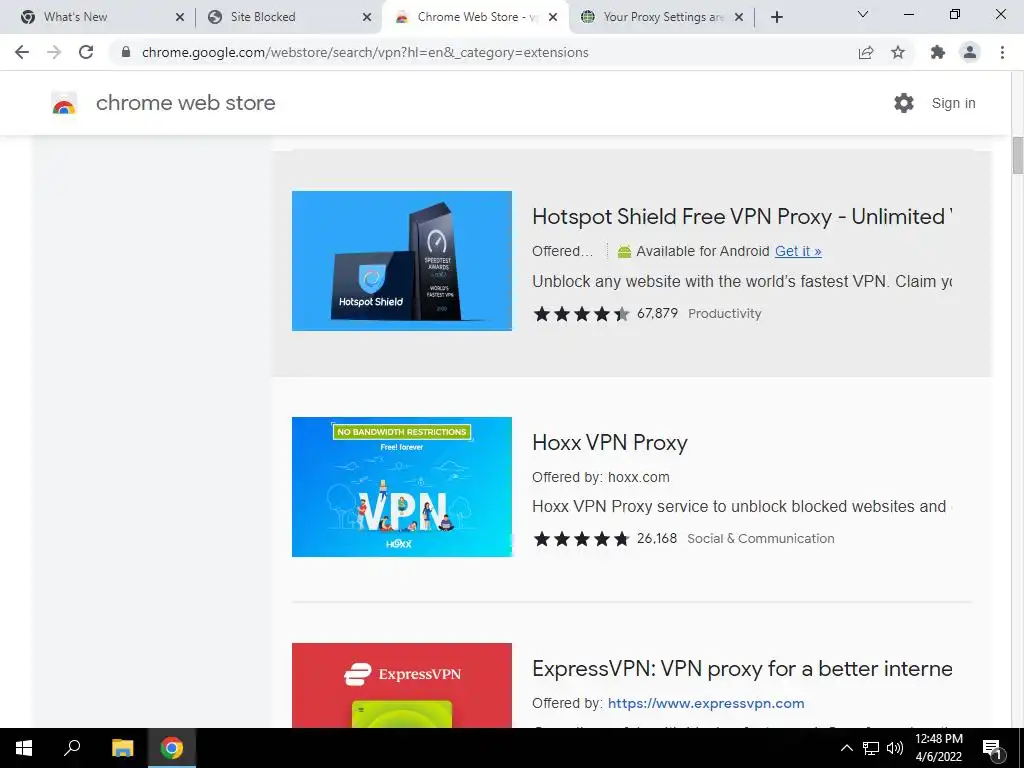The height and width of the screenshot is (768, 1024).
Task: Open the taskbar clock and date
Action: (938, 748)
